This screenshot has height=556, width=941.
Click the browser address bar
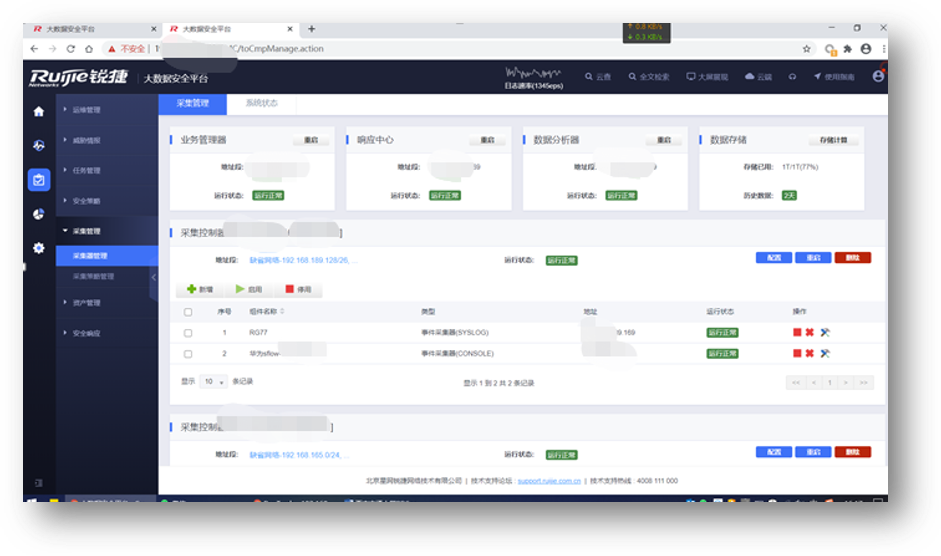[450, 48]
